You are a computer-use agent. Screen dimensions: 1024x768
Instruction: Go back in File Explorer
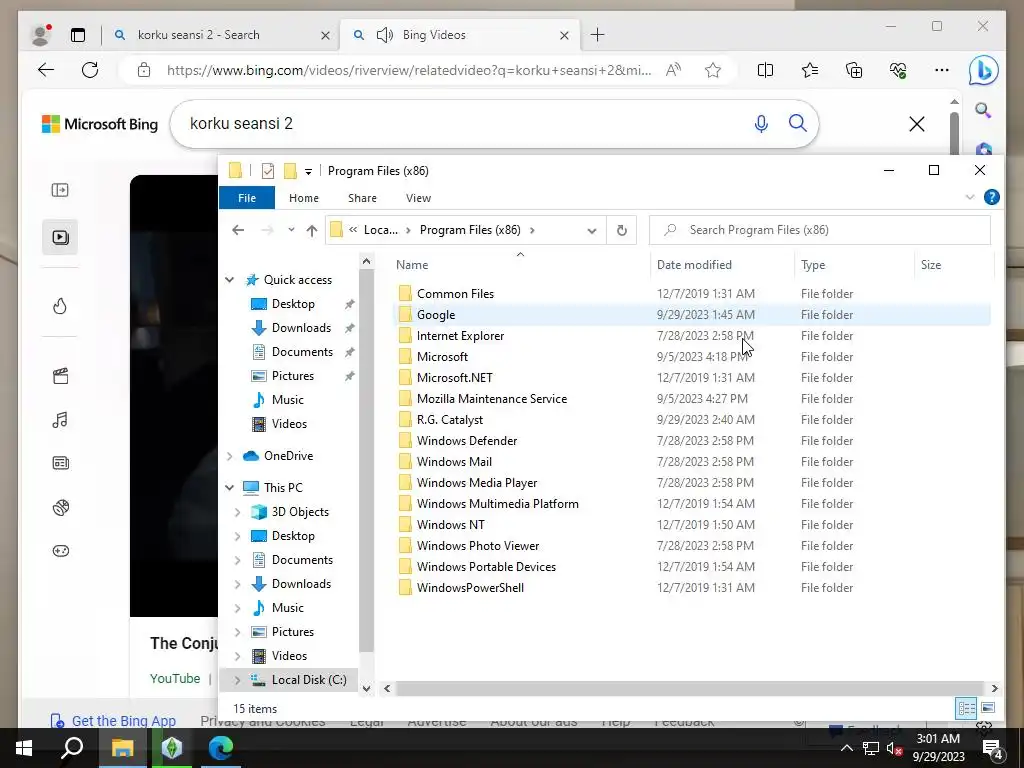(x=238, y=230)
